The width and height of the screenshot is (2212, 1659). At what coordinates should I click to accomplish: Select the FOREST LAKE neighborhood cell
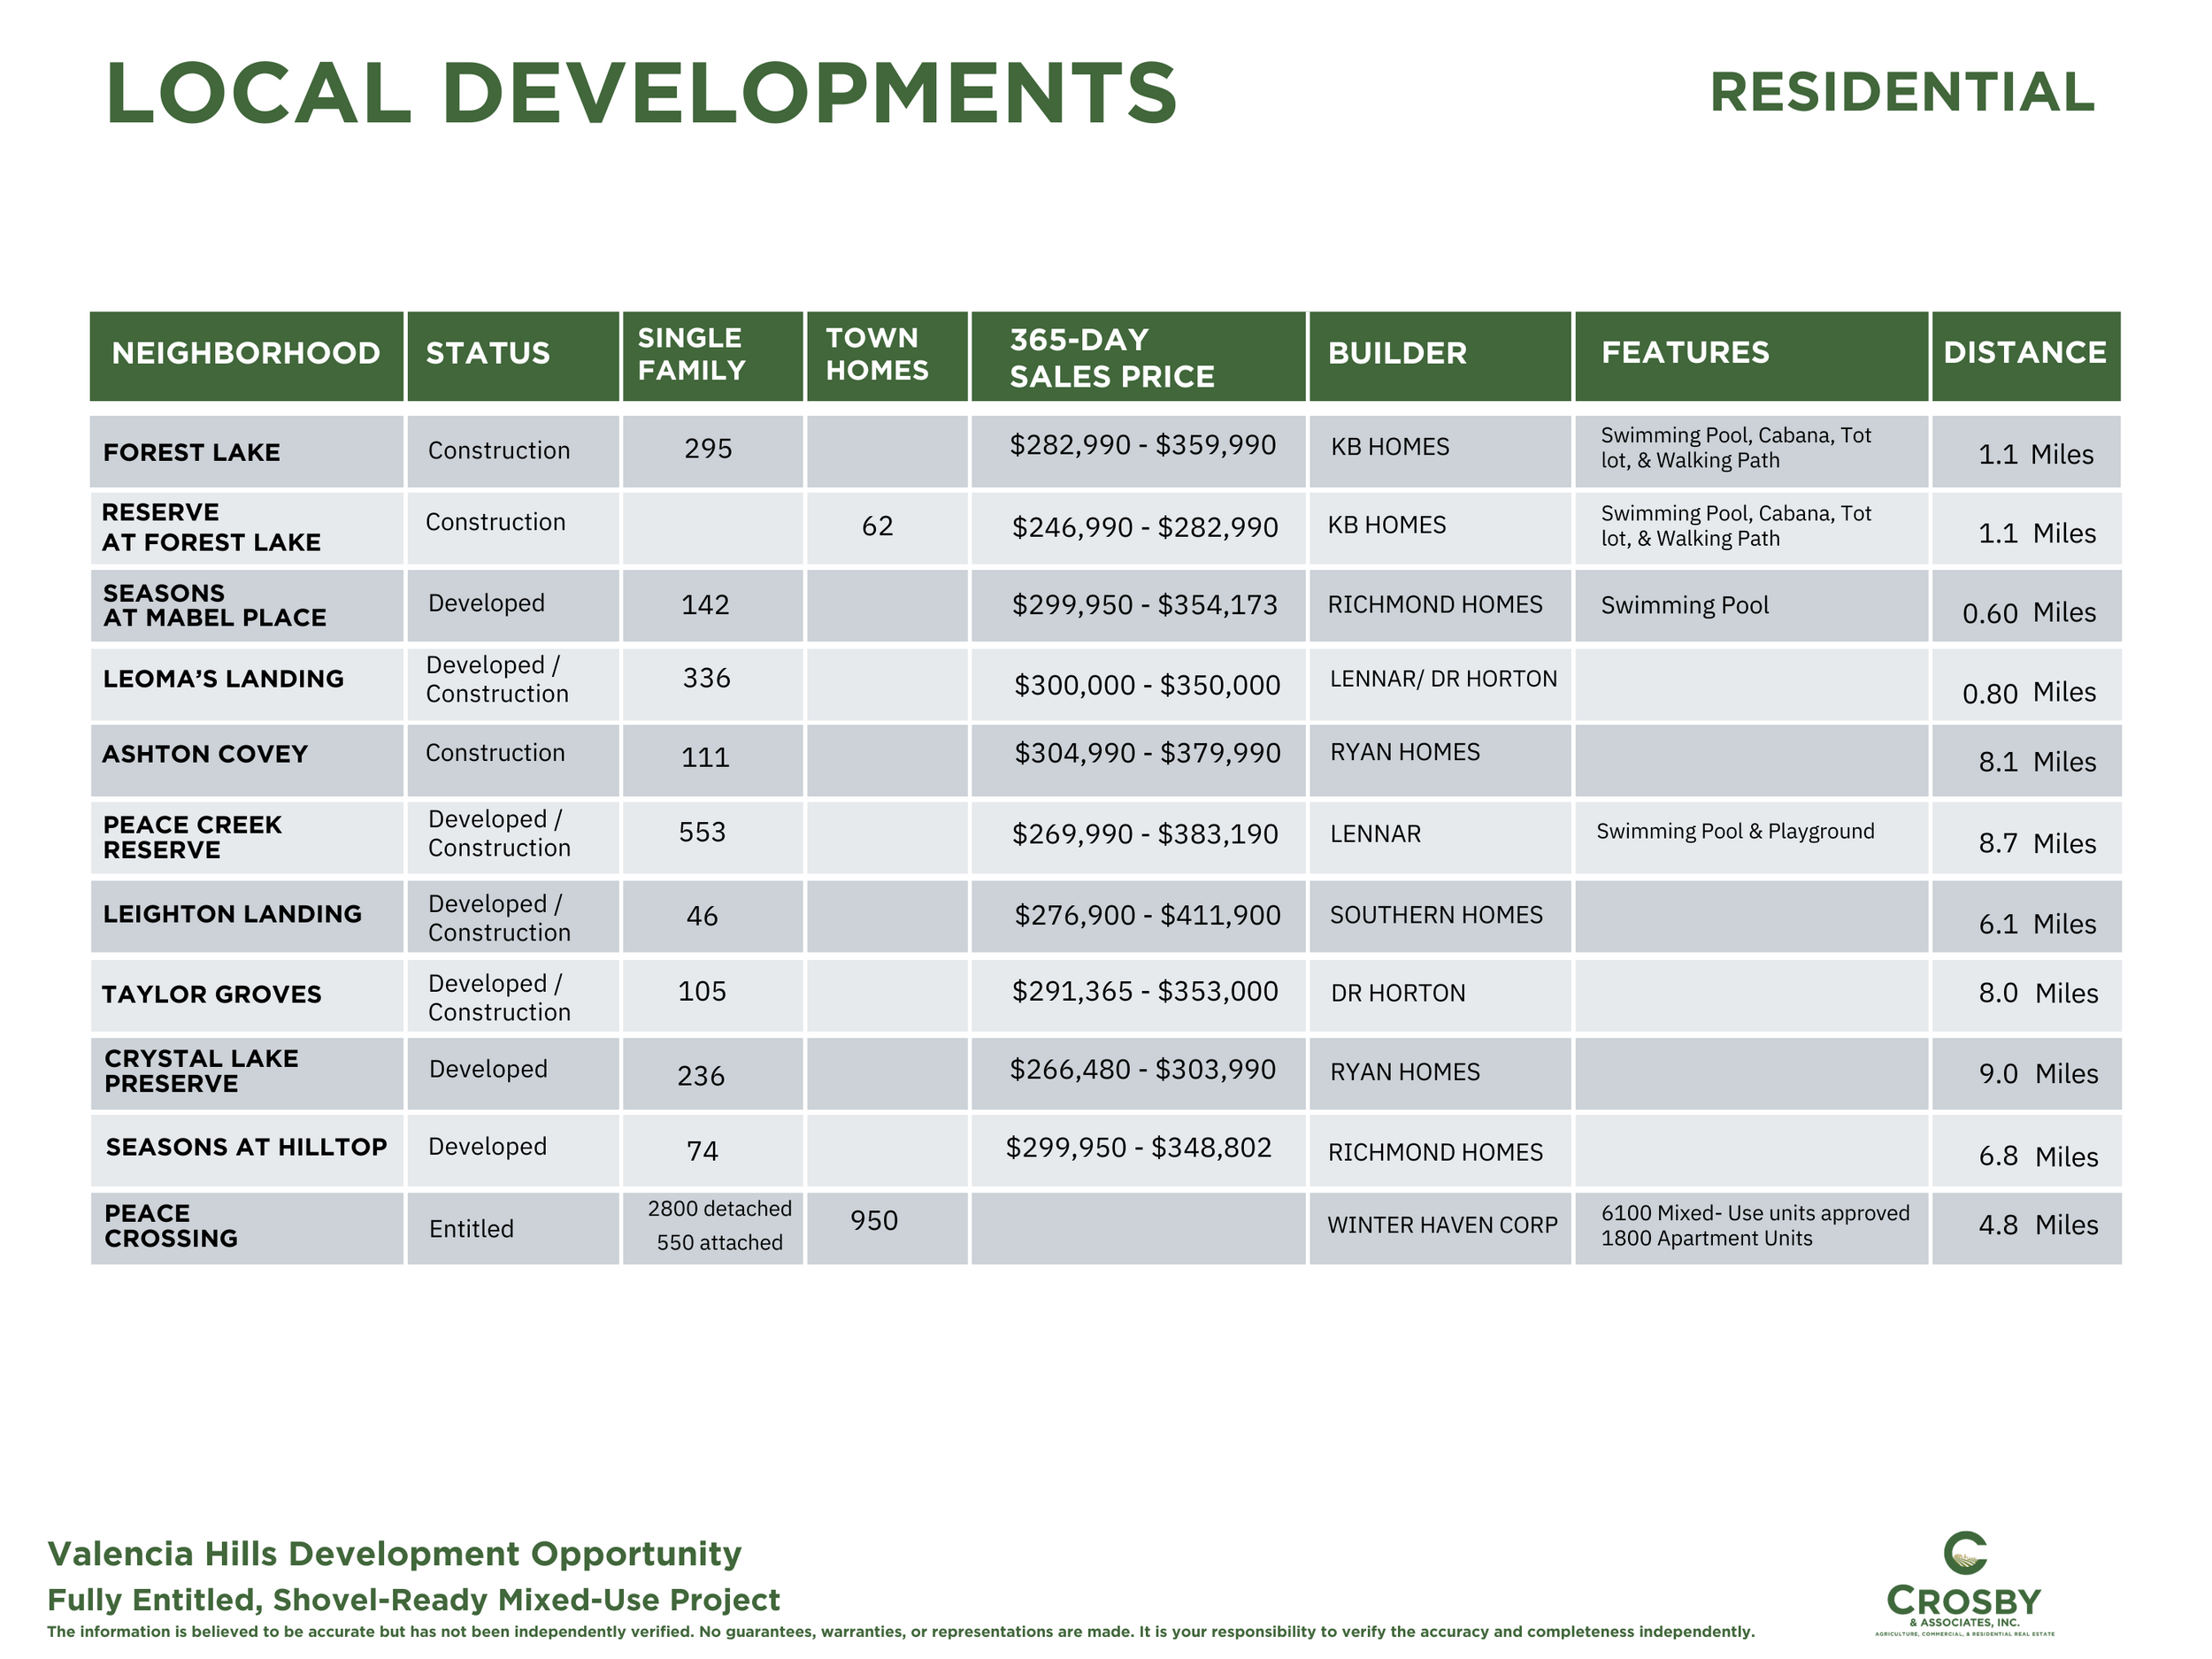(192, 452)
